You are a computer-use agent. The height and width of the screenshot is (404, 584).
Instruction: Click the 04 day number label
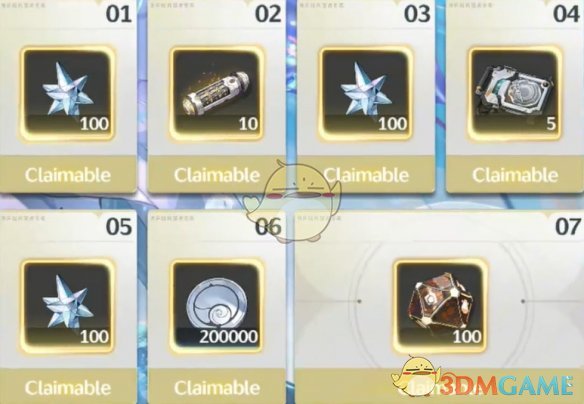coord(566,14)
